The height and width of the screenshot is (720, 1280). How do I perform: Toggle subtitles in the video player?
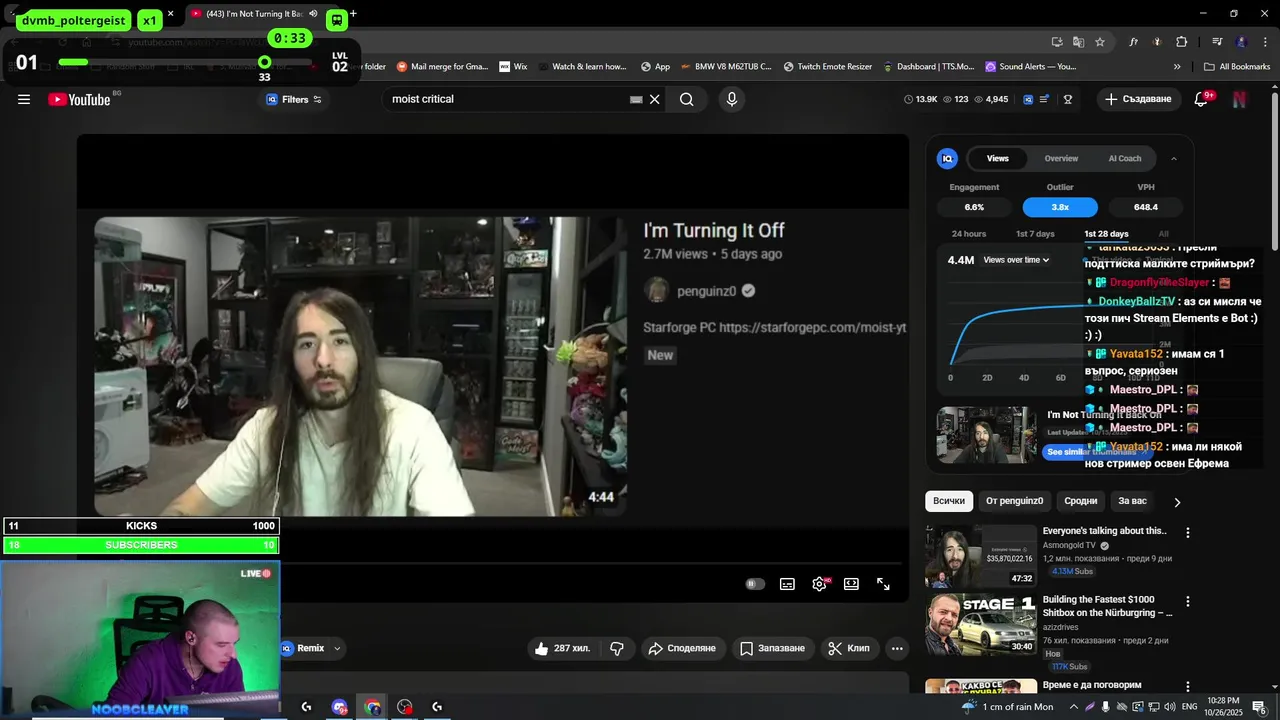coord(787,584)
